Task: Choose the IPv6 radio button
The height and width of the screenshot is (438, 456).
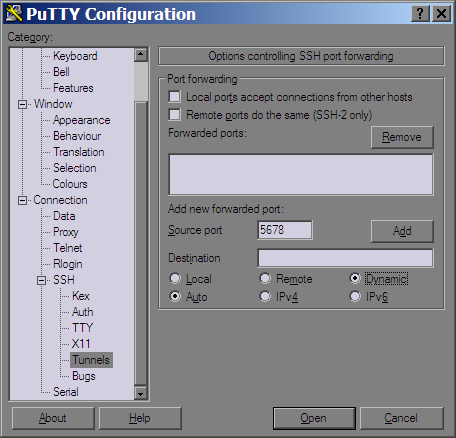Action: (355, 296)
